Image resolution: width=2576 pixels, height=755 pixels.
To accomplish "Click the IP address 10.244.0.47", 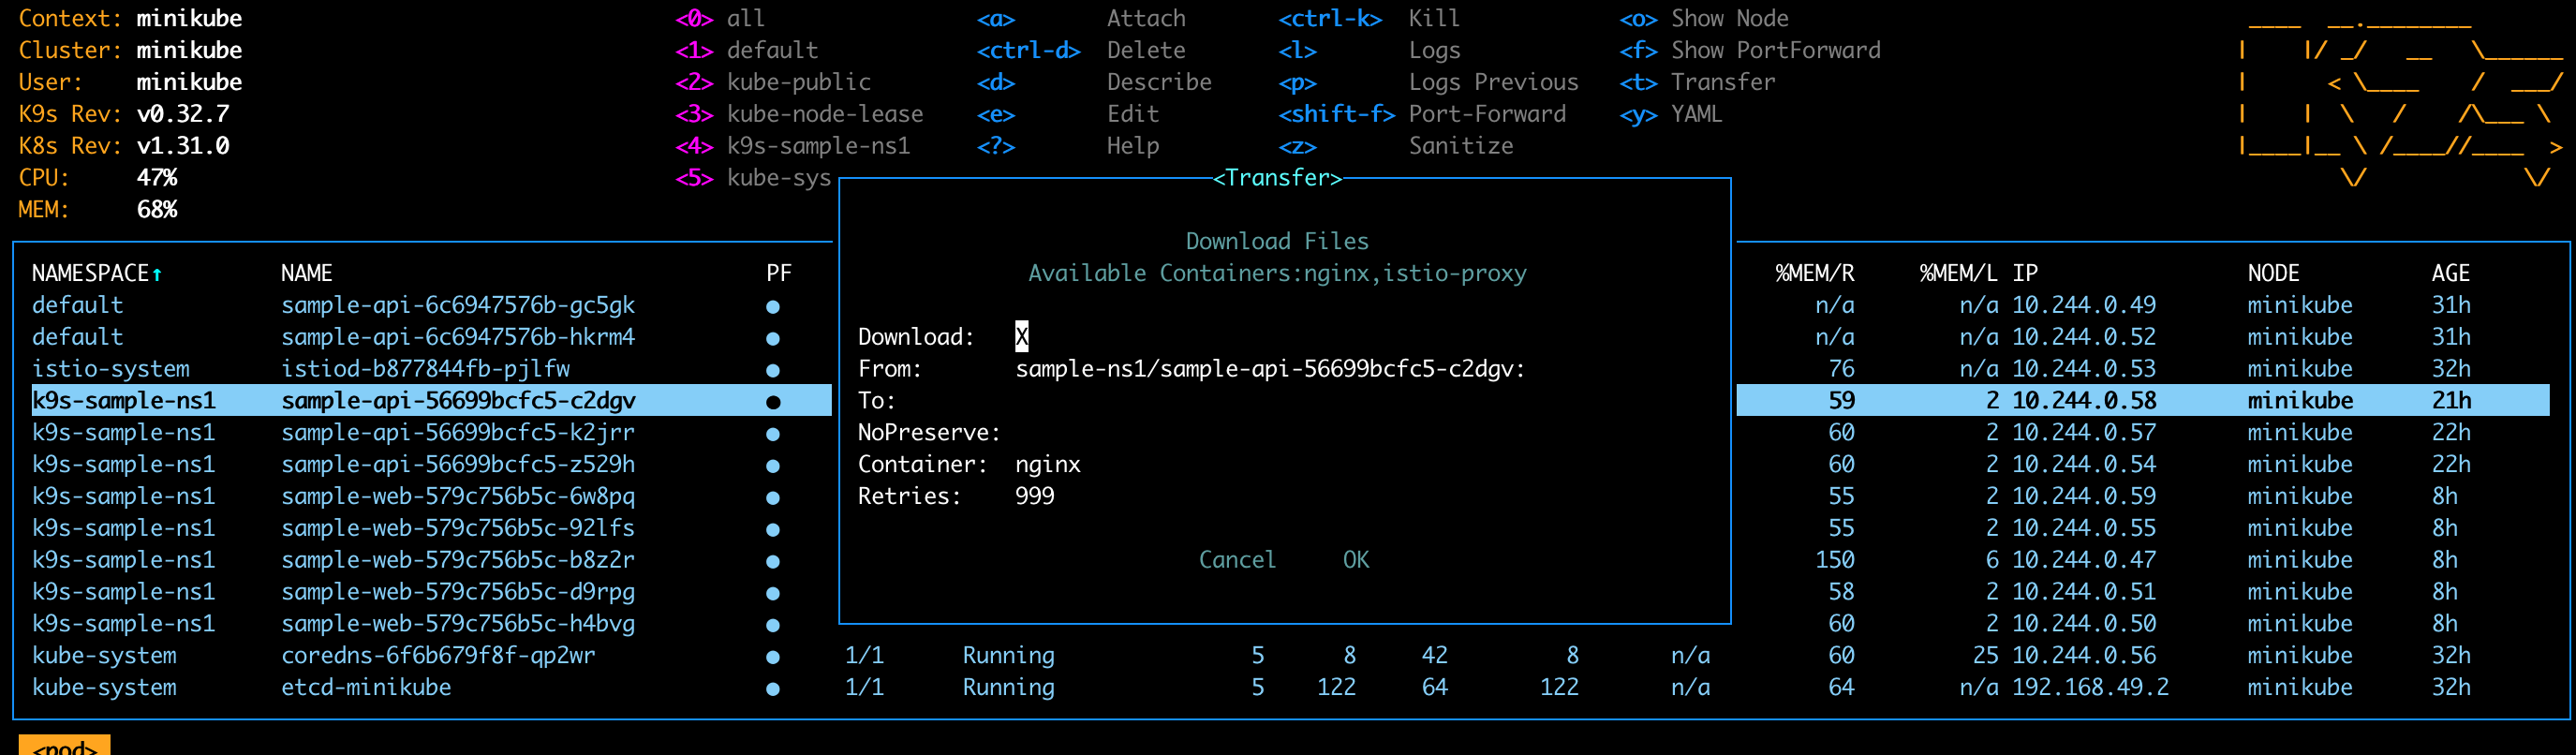I will (2084, 559).
